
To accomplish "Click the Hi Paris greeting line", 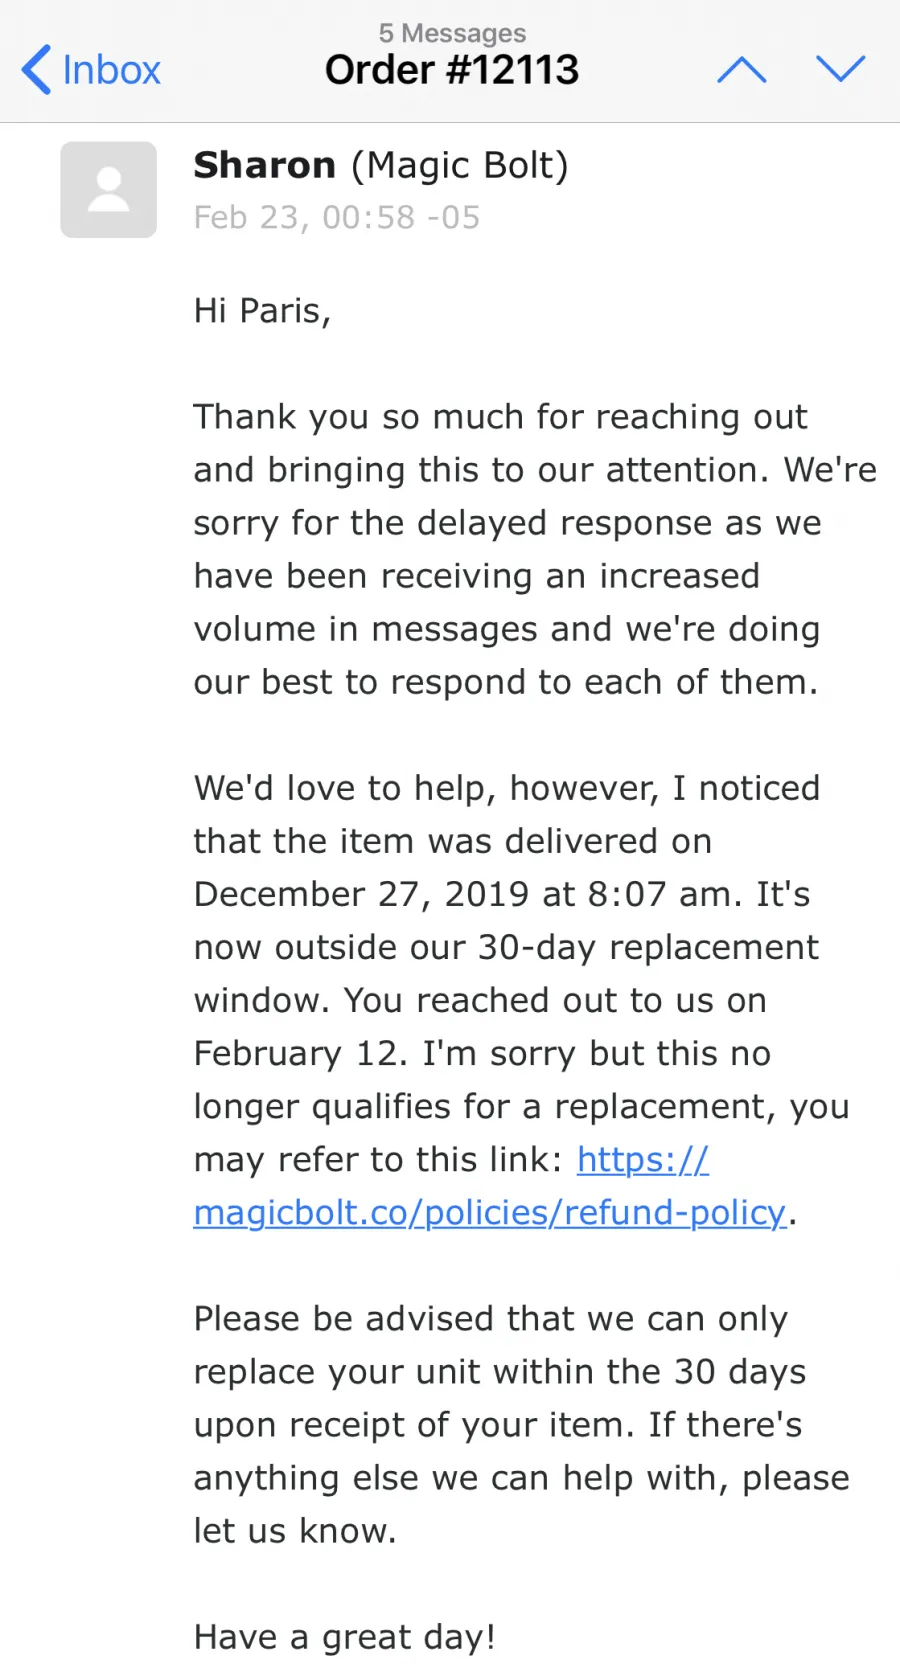I will (x=262, y=311).
